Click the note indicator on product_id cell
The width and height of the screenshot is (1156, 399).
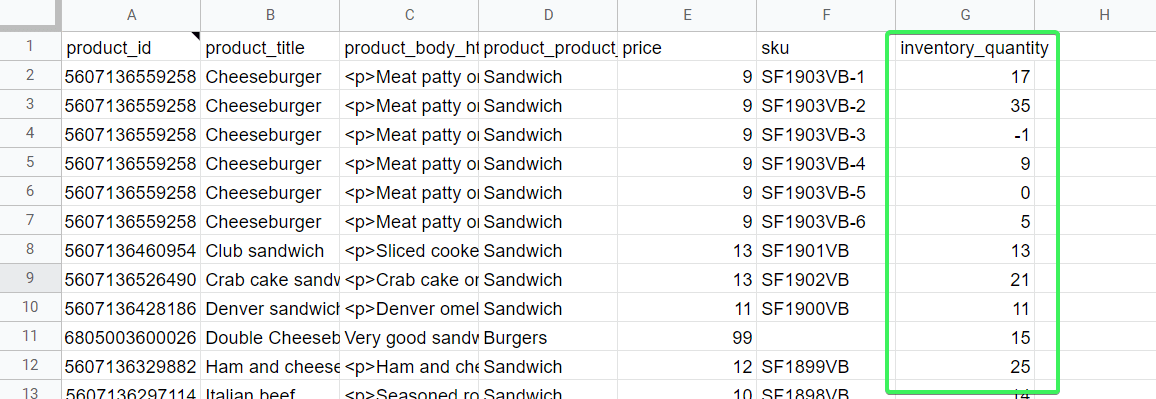[196, 35]
